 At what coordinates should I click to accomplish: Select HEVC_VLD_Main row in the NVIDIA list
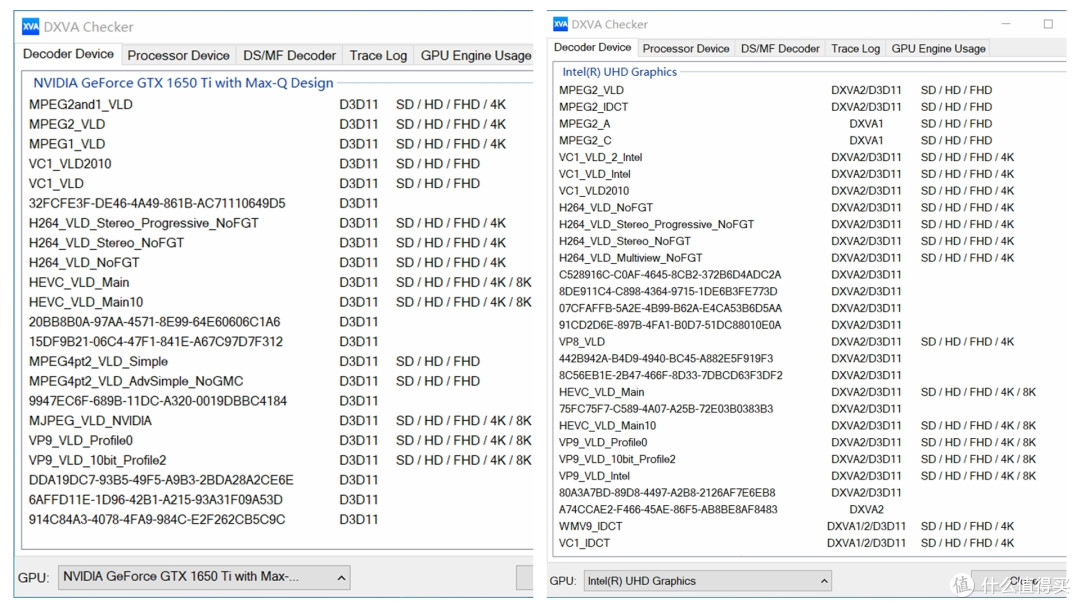[280, 282]
